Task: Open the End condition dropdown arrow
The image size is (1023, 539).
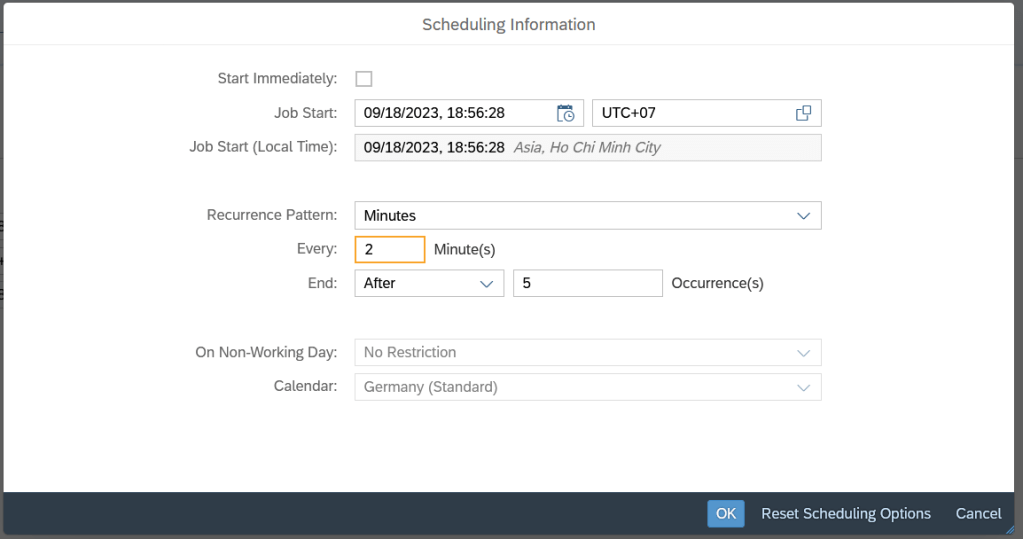Action: [487, 284]
